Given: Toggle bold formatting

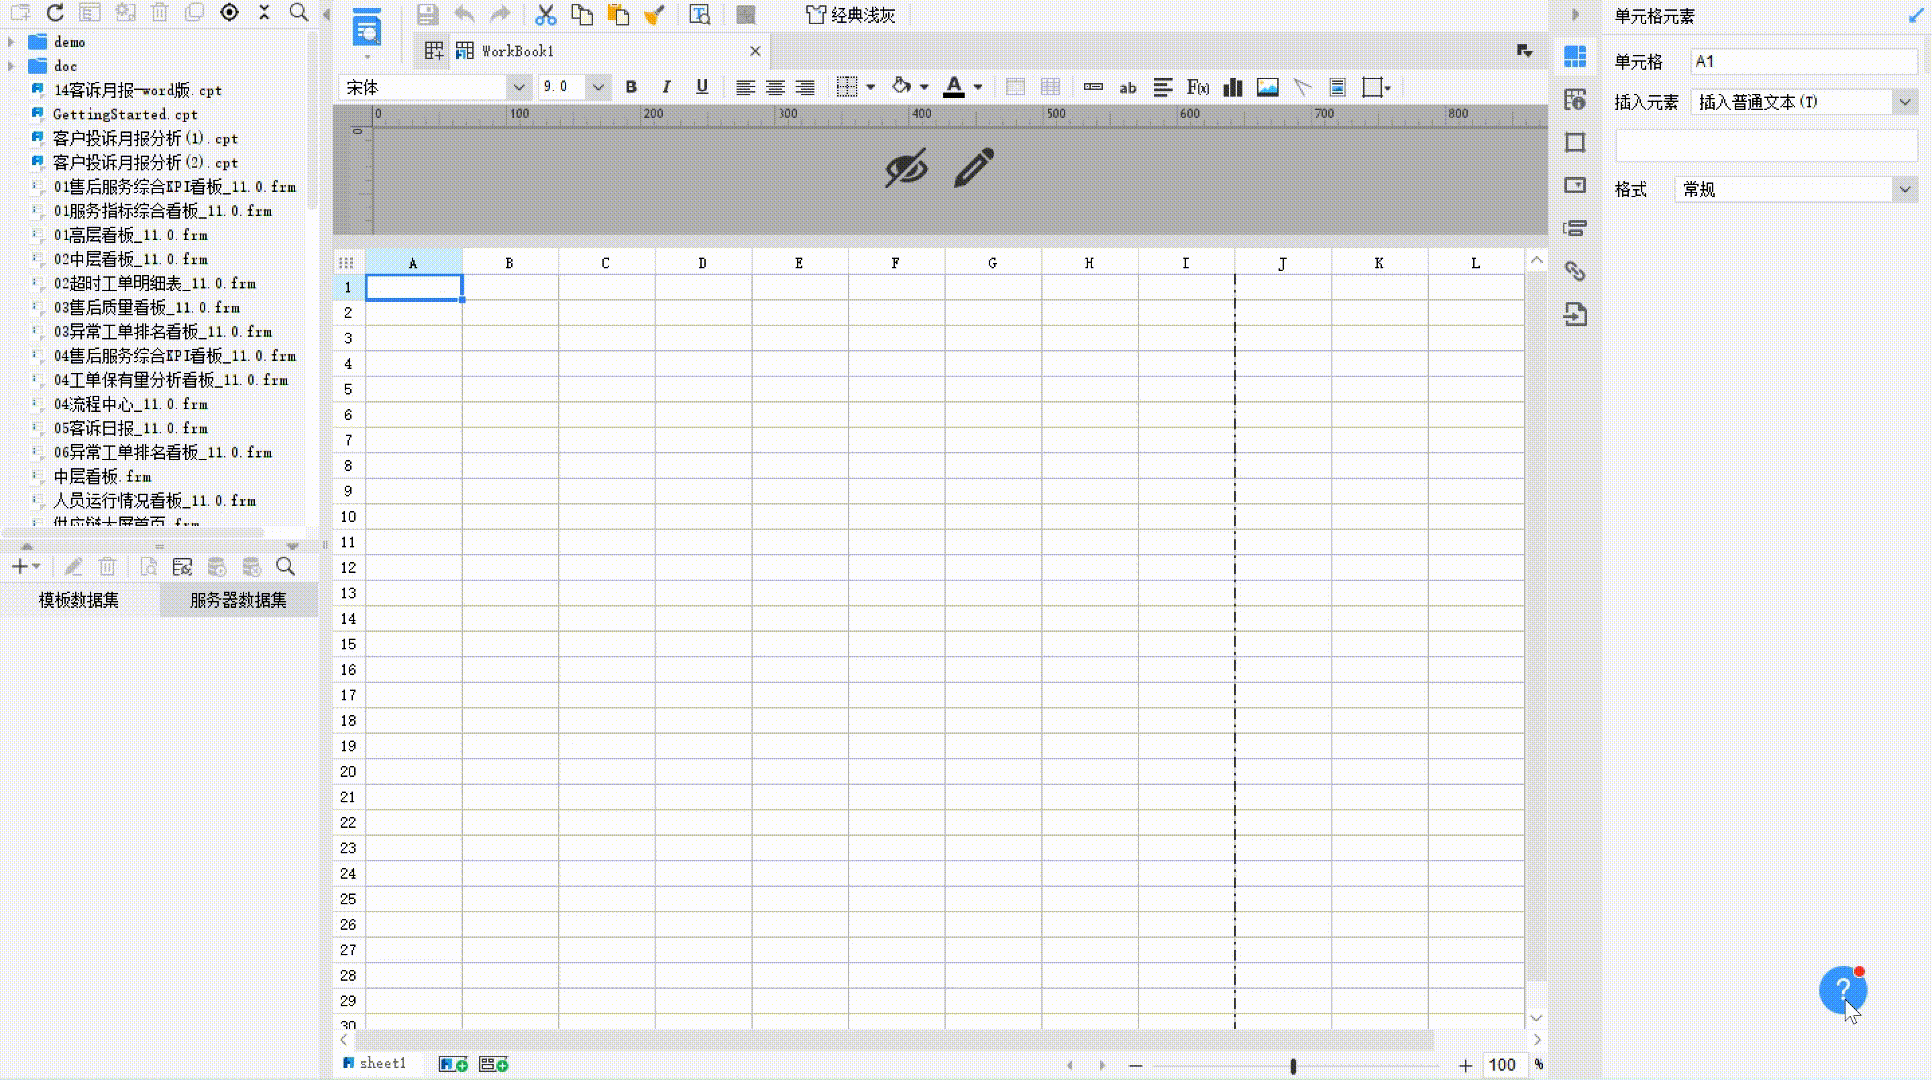Looking at the screenshot, I should click(x=631, y=88).
